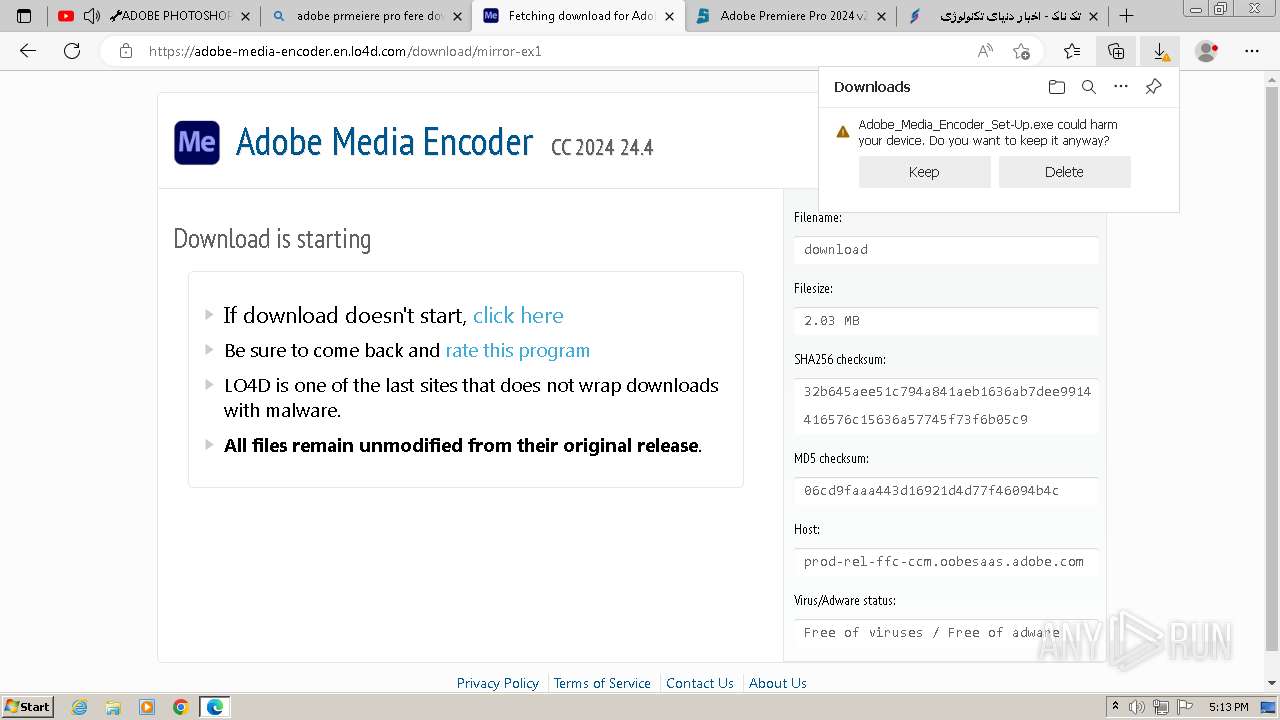Click the Filename field showing download
Screen dimensions: 1280x720
(x=946, y=250)
